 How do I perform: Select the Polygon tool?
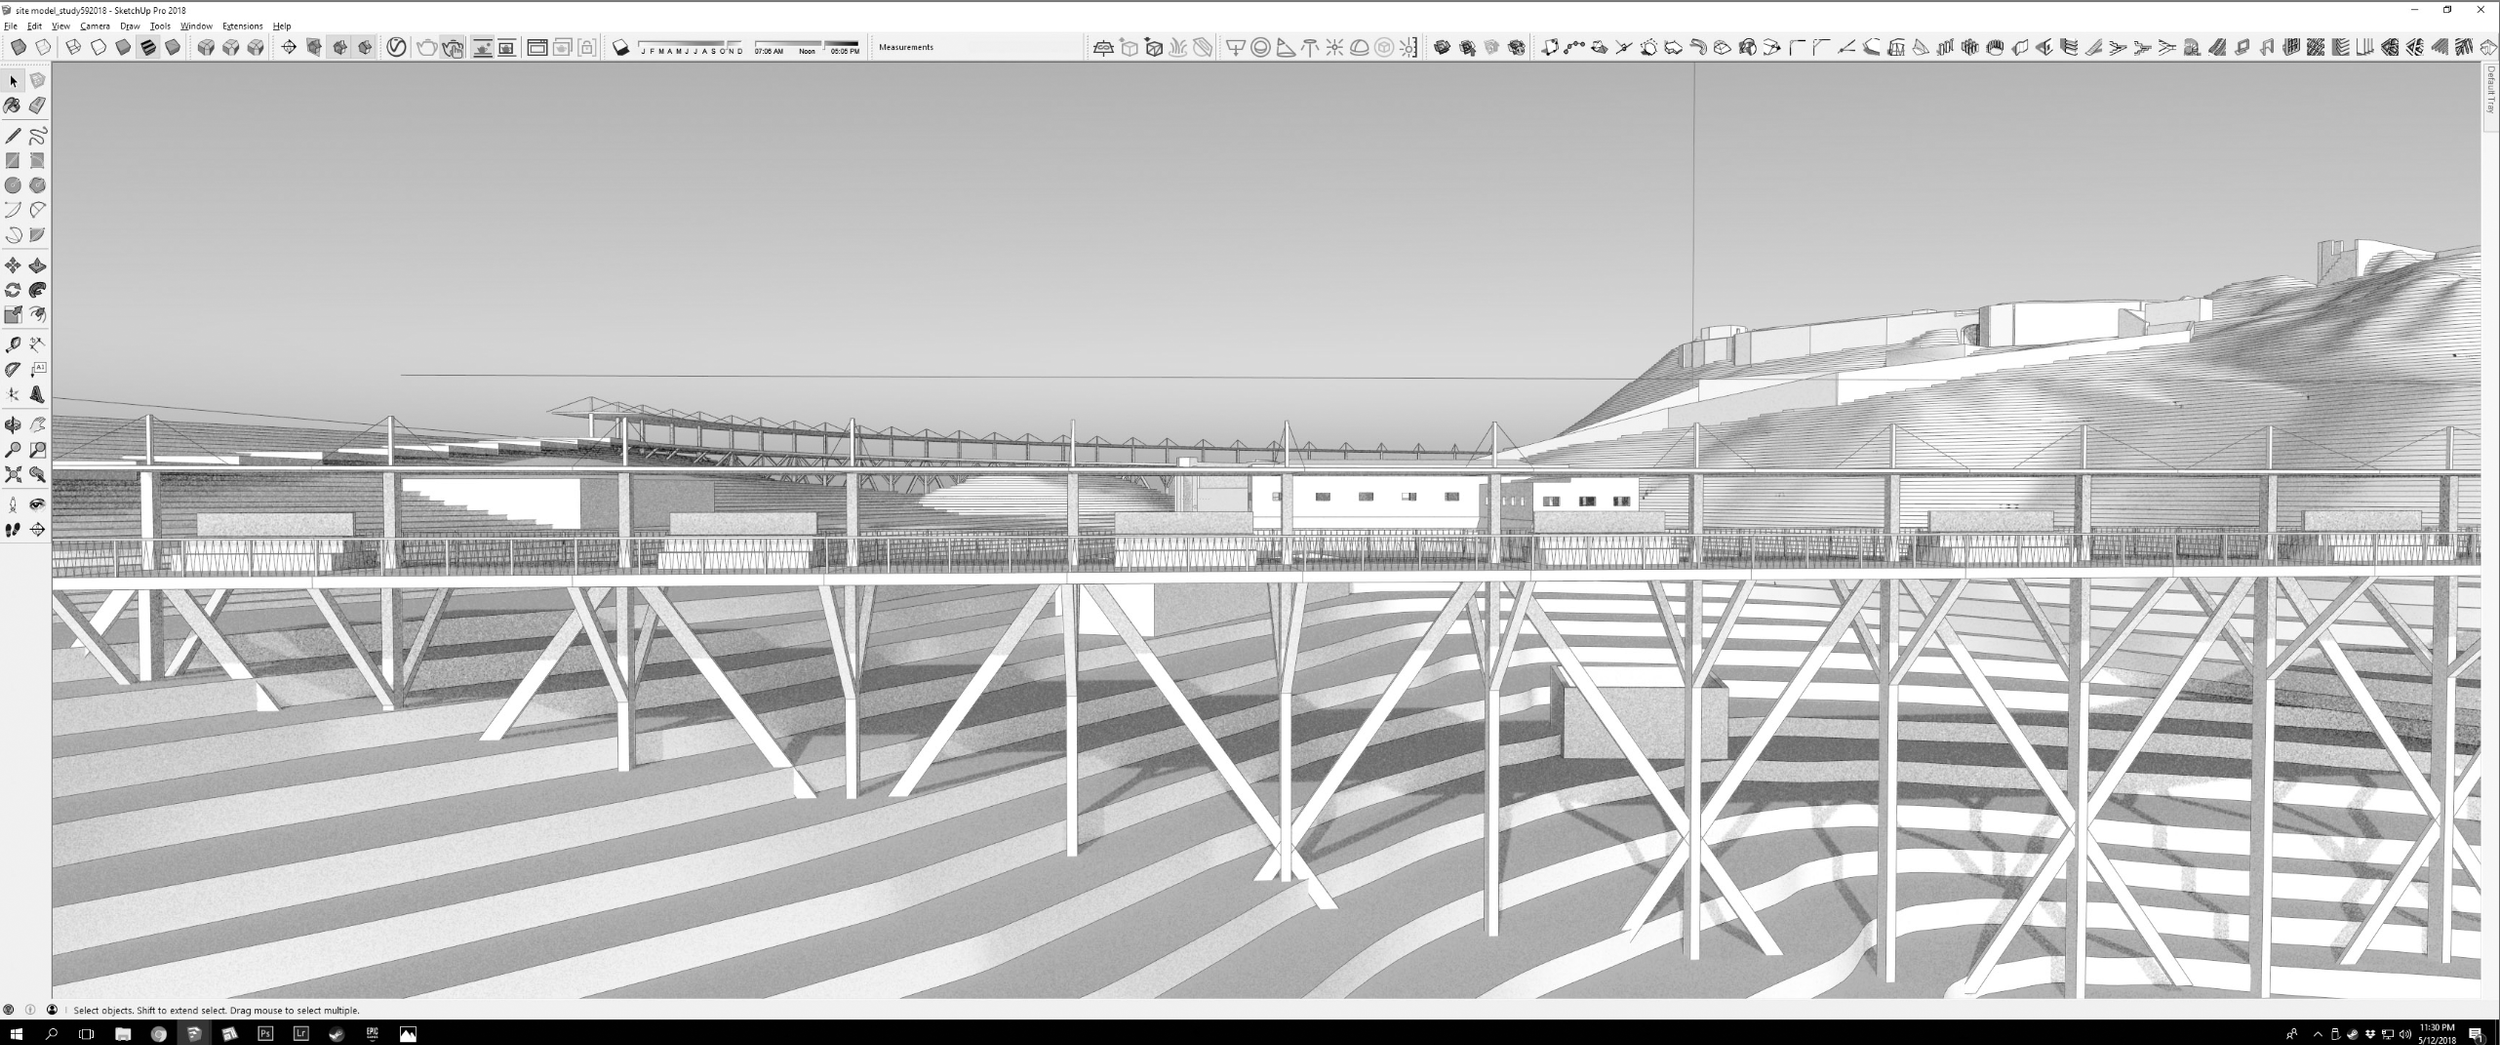37,185
